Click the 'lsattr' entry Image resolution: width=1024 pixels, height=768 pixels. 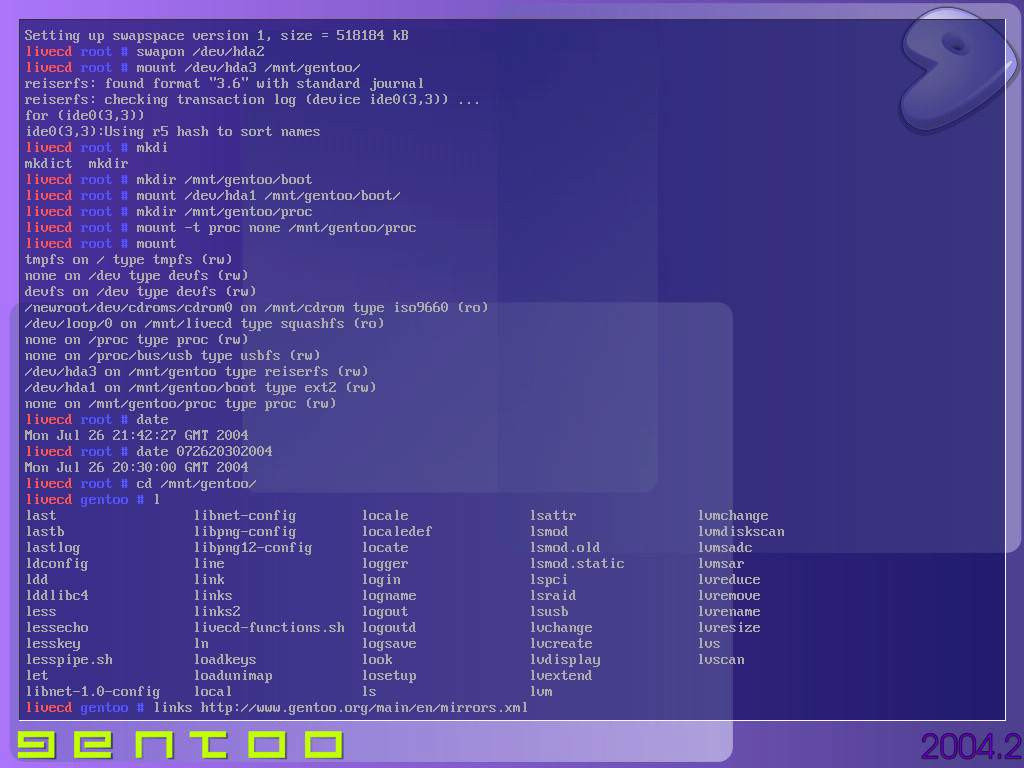(553, 516)
